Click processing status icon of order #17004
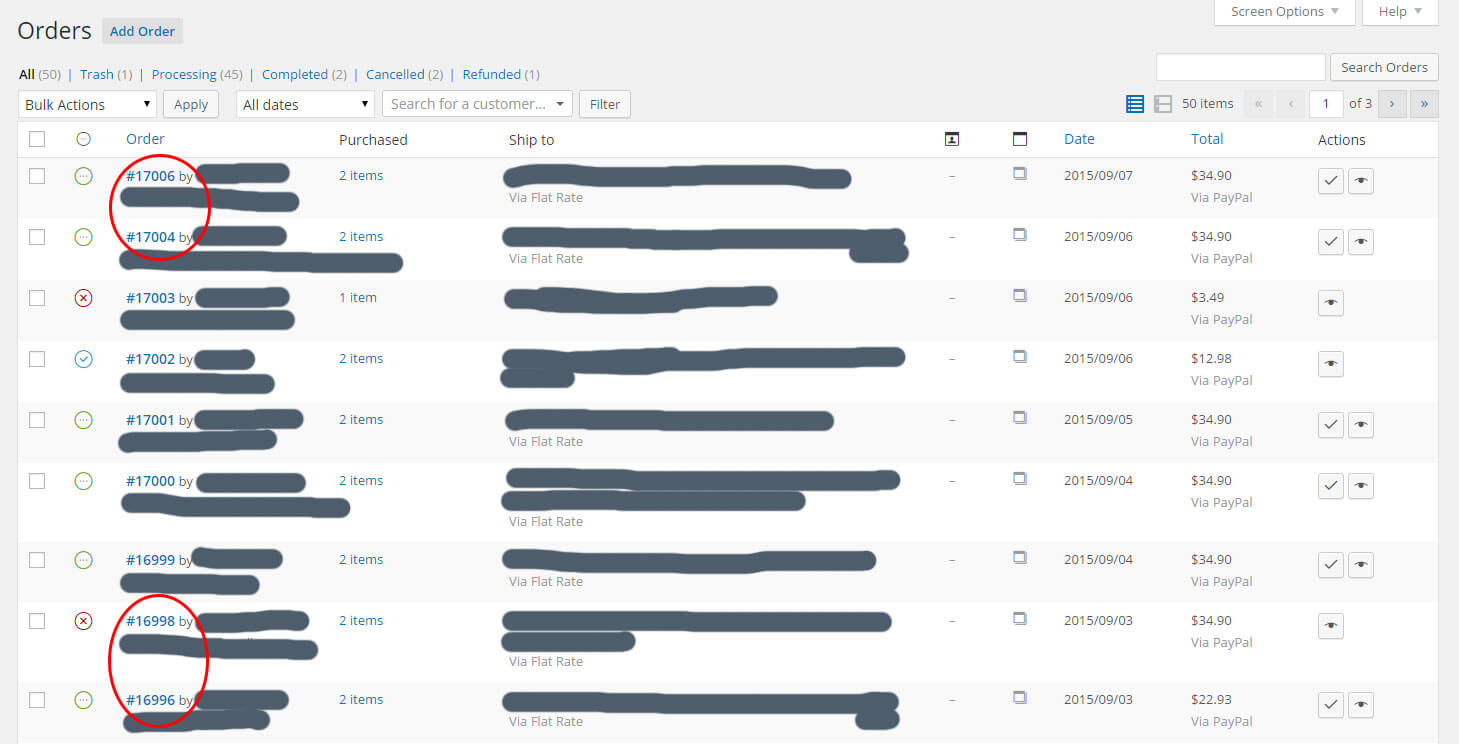 click(x=84, y=237)
